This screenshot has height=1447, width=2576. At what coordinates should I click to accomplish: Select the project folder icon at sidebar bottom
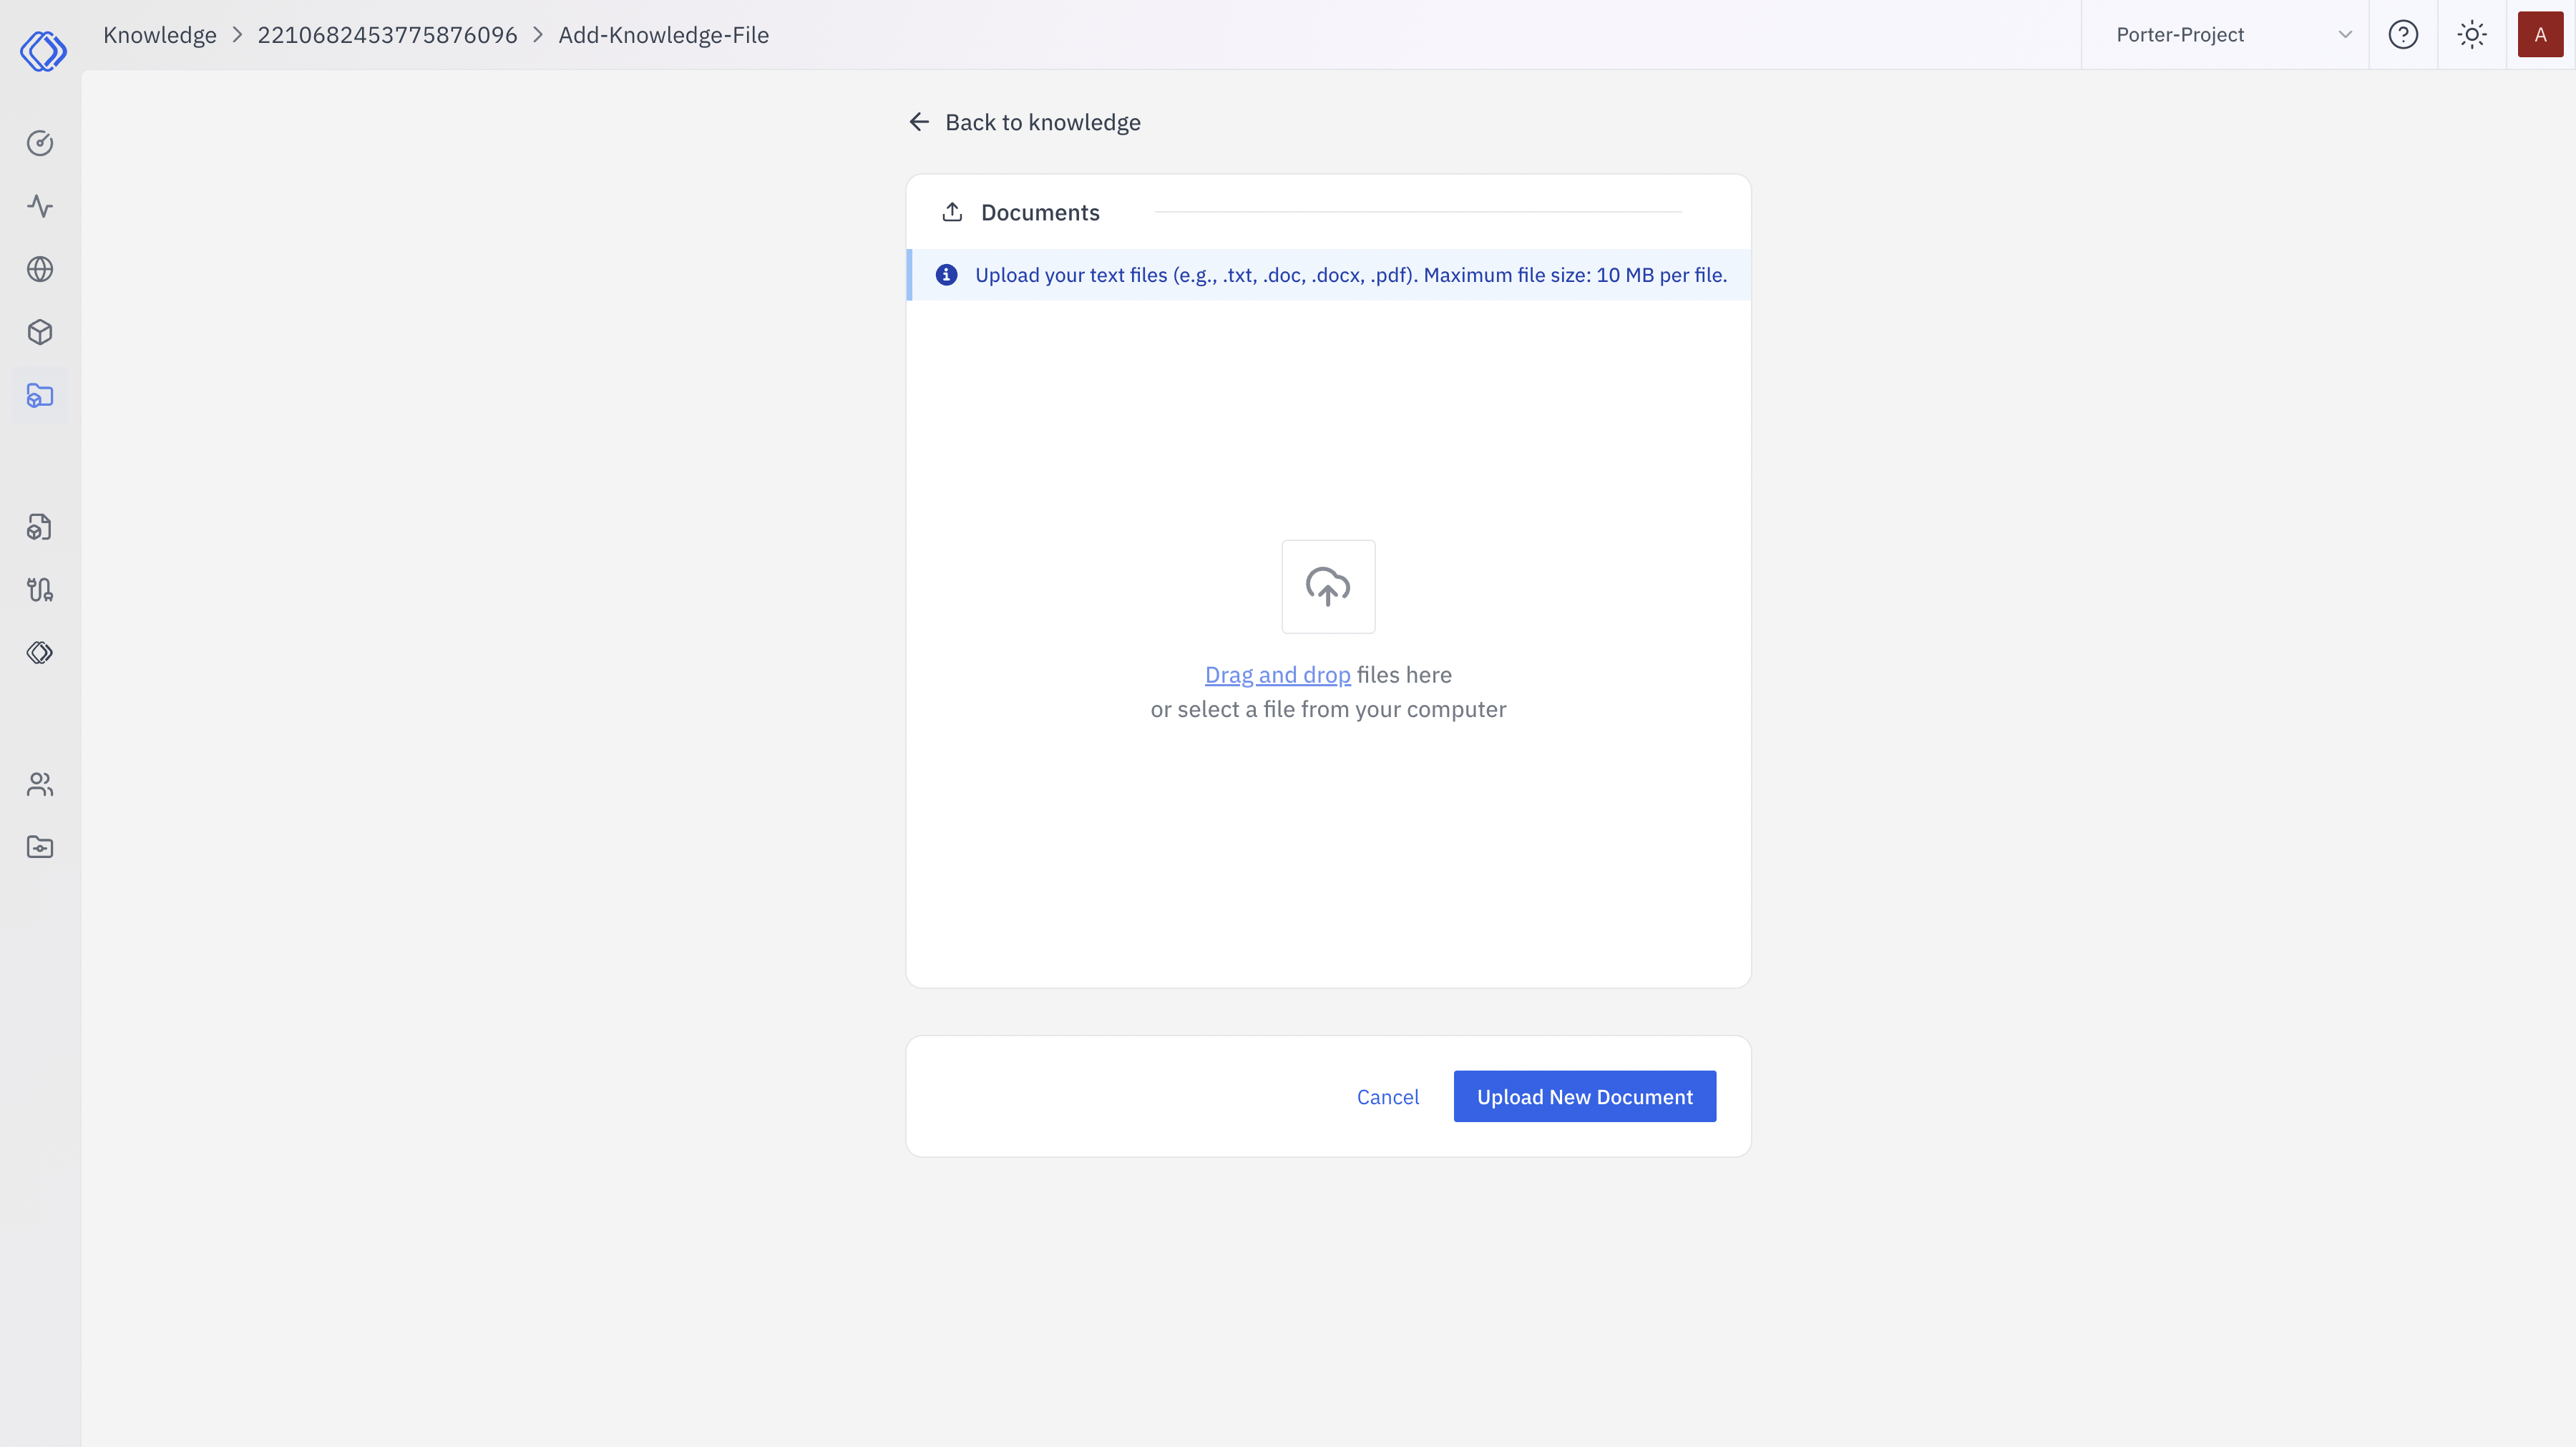[x=40, y=846]
